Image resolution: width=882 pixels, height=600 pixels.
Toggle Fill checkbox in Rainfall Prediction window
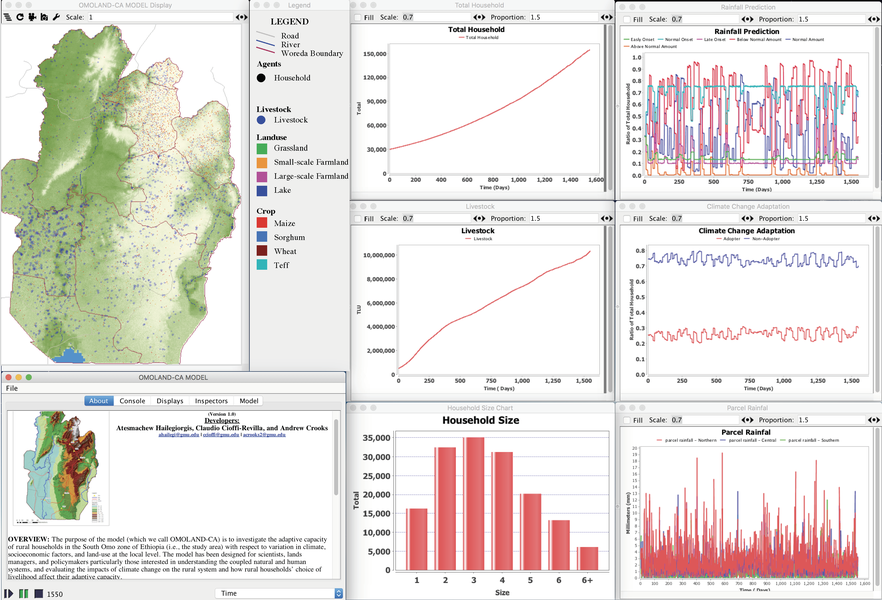click(x=625, y=18)
